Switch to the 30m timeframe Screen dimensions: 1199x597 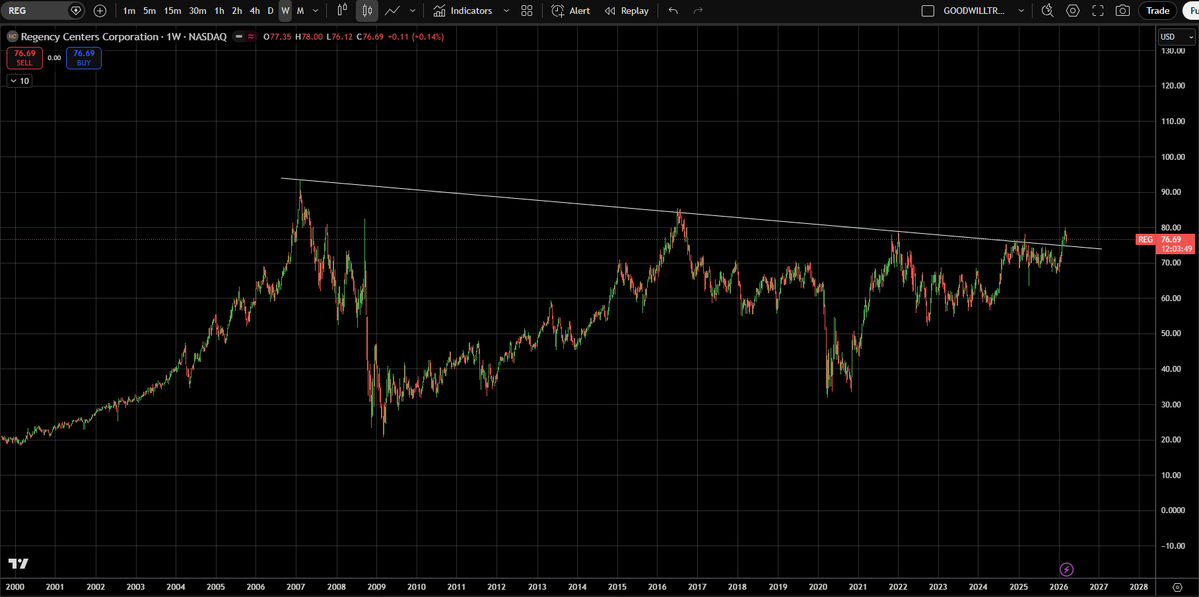197,11
